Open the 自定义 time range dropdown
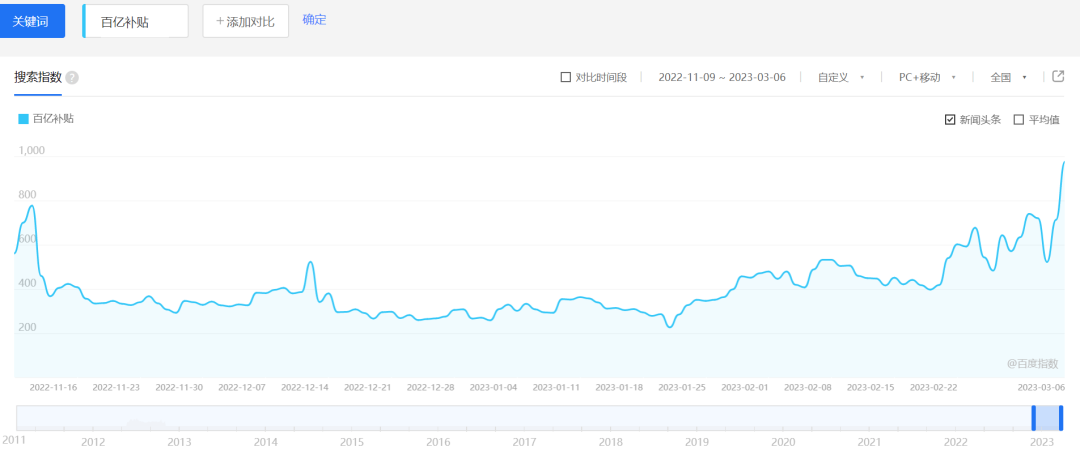Screen dimensions: 1080x451 pos(840,77)
